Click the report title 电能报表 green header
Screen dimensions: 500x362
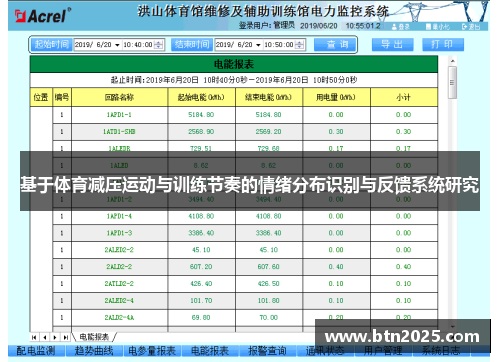tap(234, 64)
